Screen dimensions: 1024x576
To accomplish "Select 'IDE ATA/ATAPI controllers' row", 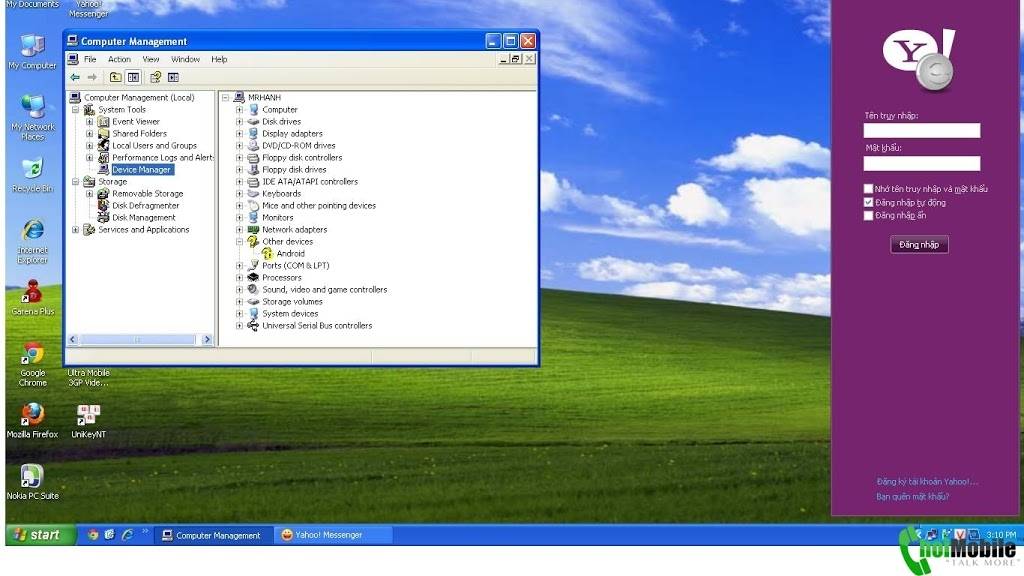I will point(310,182).
